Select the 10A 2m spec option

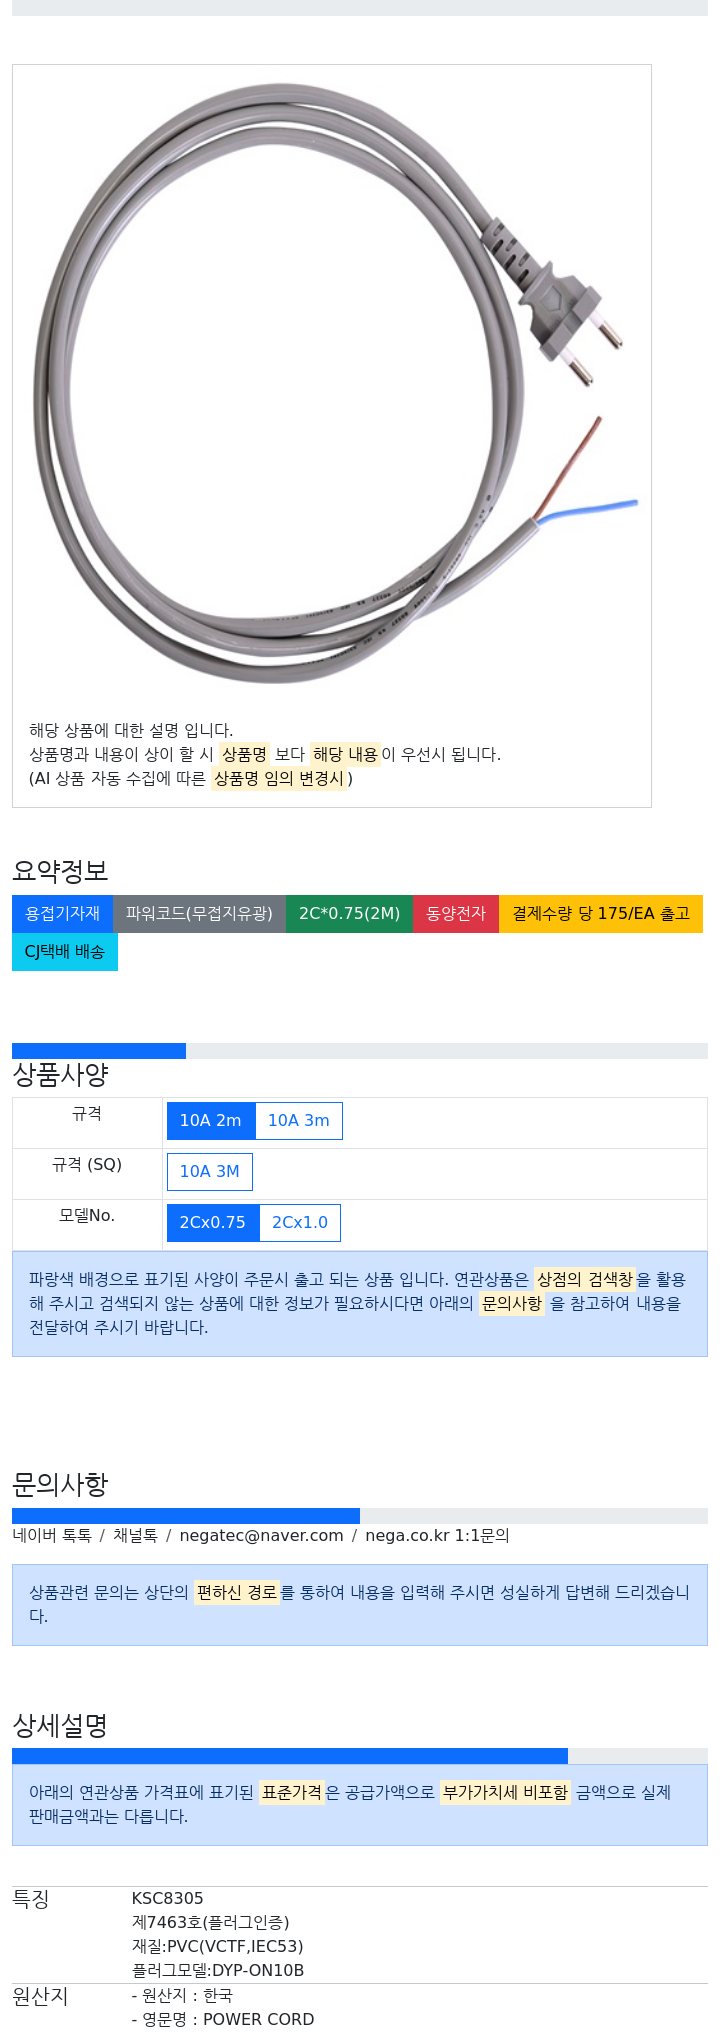211,1121
